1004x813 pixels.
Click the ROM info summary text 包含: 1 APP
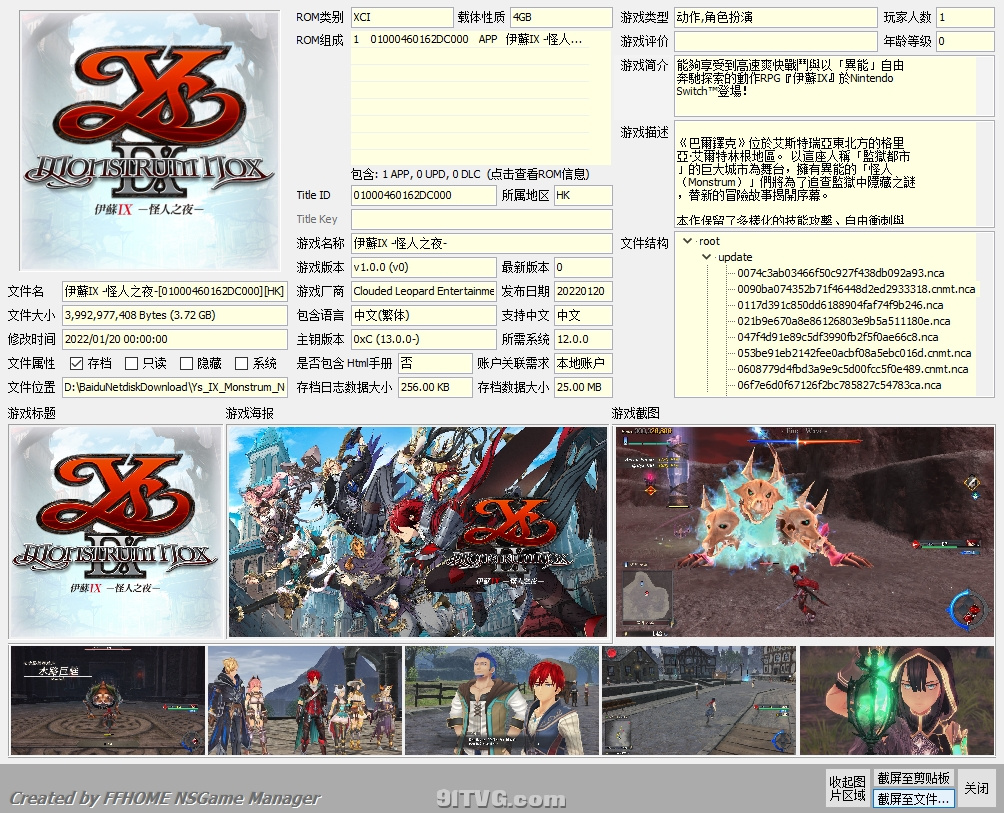[x=471, y=174]
